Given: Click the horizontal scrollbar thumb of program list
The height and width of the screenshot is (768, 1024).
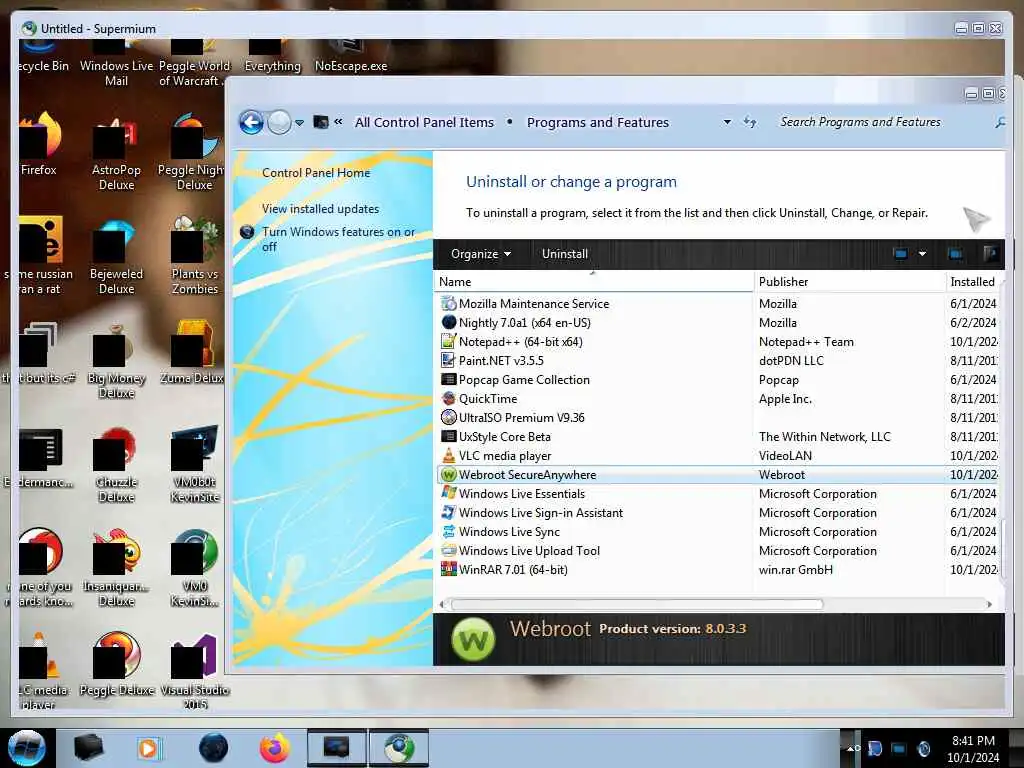Looking at the screenshot, I should 637,604.
